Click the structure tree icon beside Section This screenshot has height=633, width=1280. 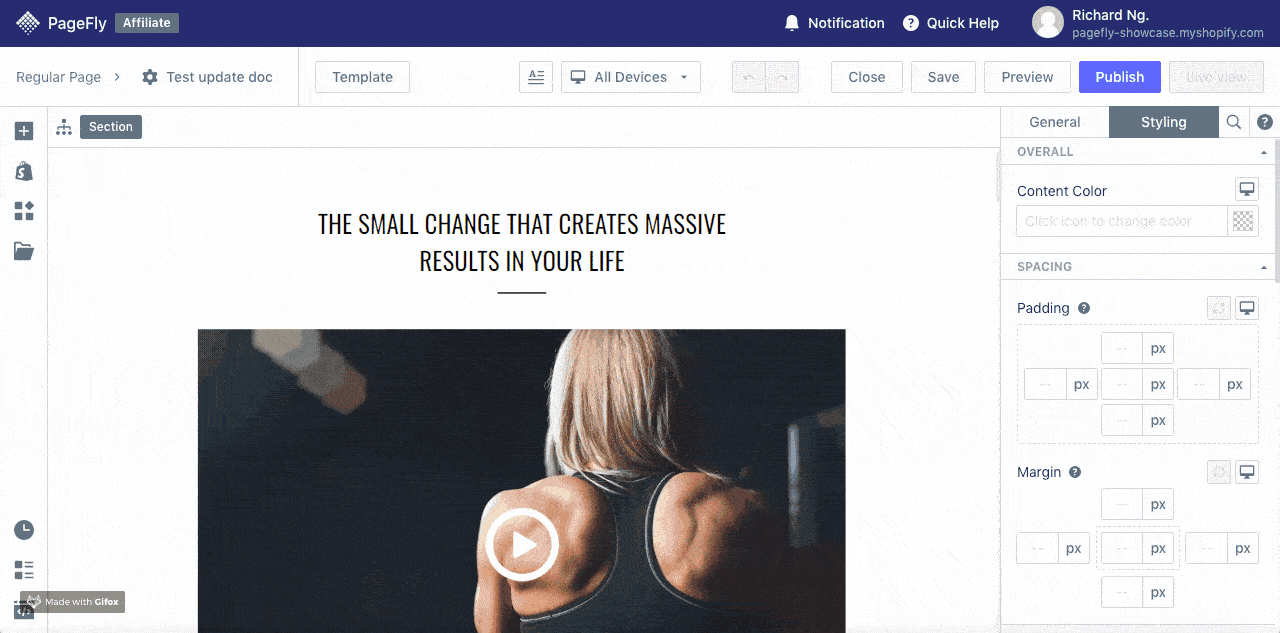(64, 127)
